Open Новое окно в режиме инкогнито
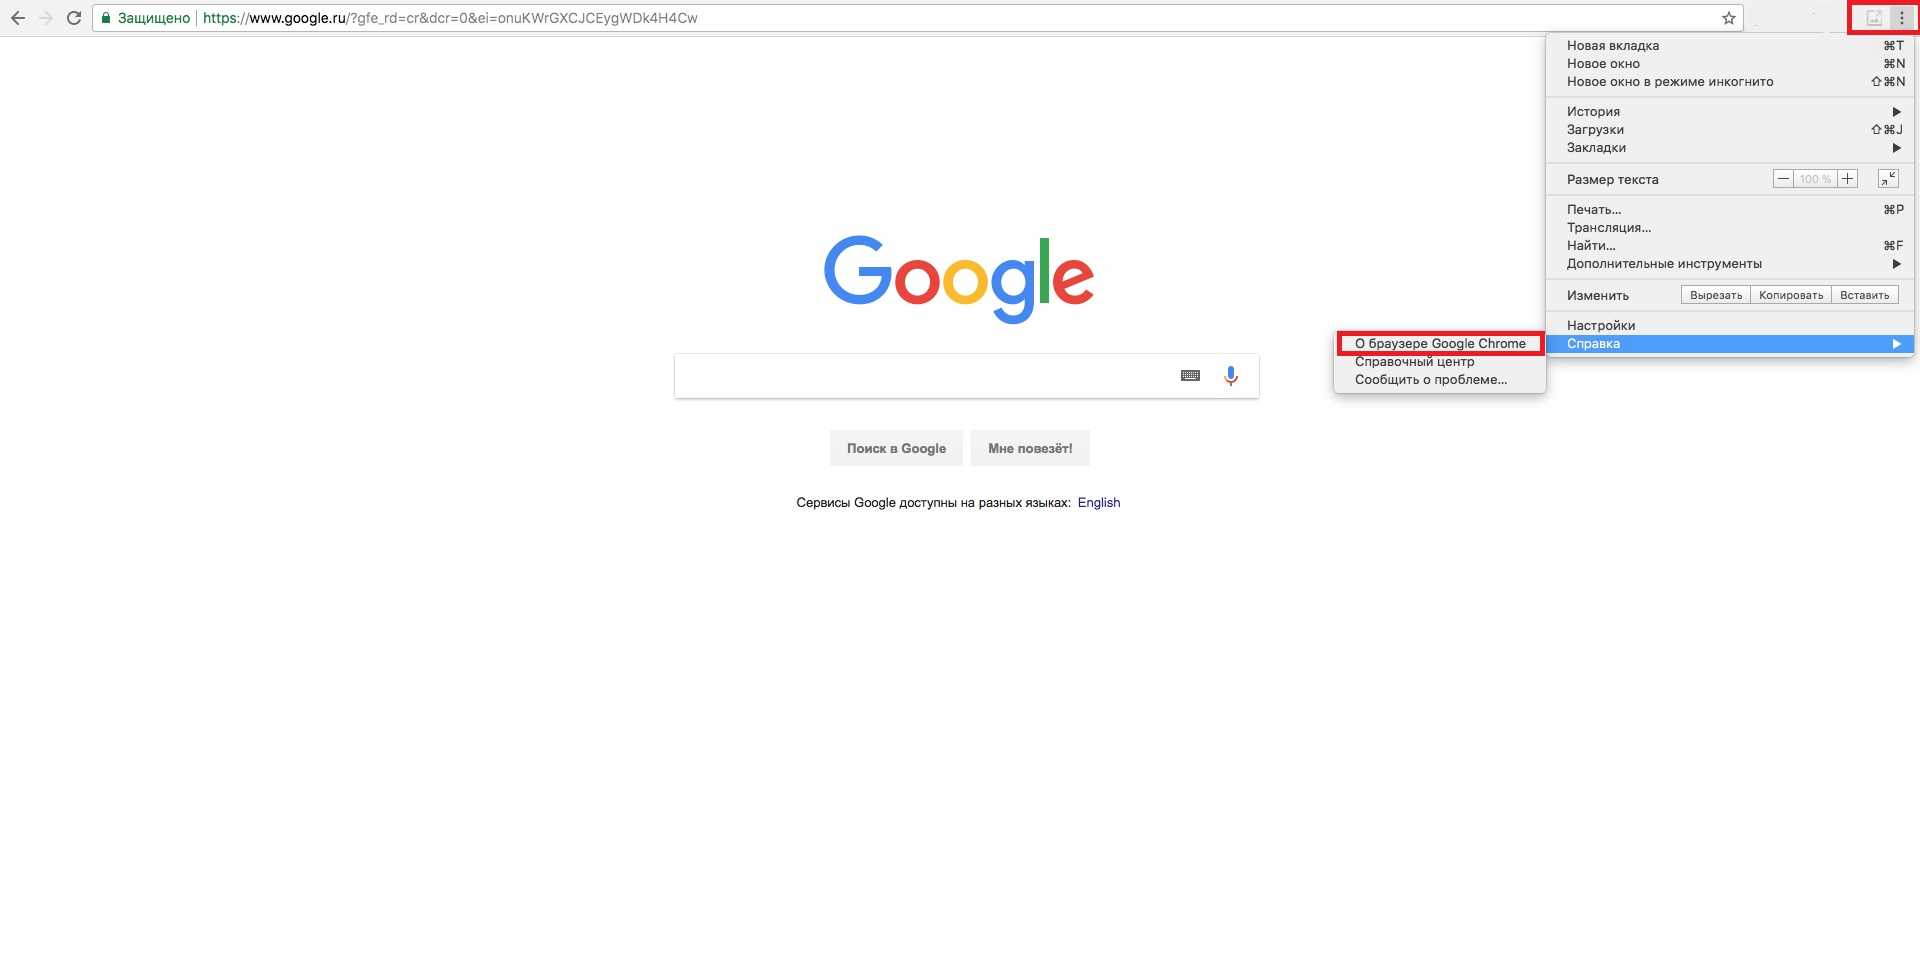Screen dimensions: 1920x960 tap(1730, 82)
